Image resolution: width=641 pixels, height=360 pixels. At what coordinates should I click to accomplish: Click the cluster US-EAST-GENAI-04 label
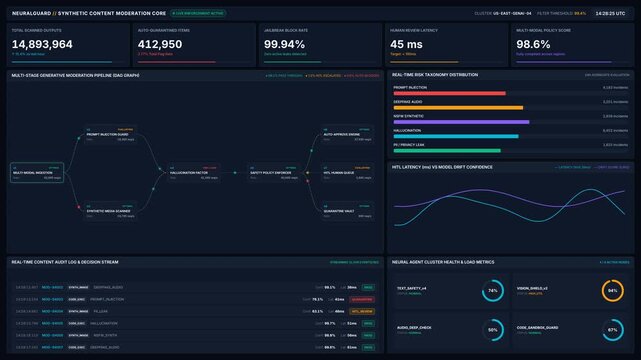503,13
